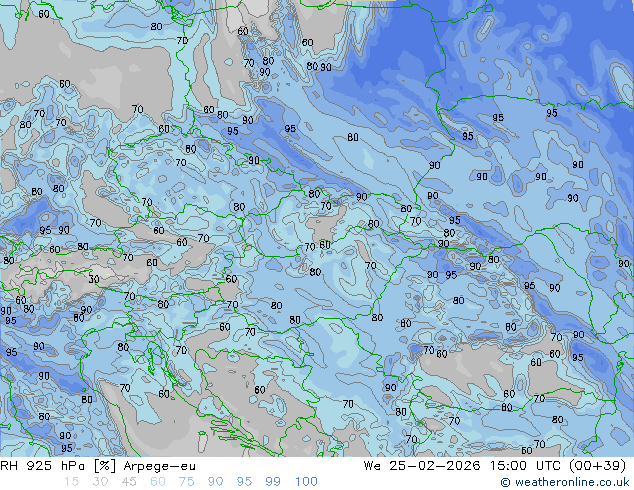Click legend value 75
Screen dimensions: 634x490
186,482
